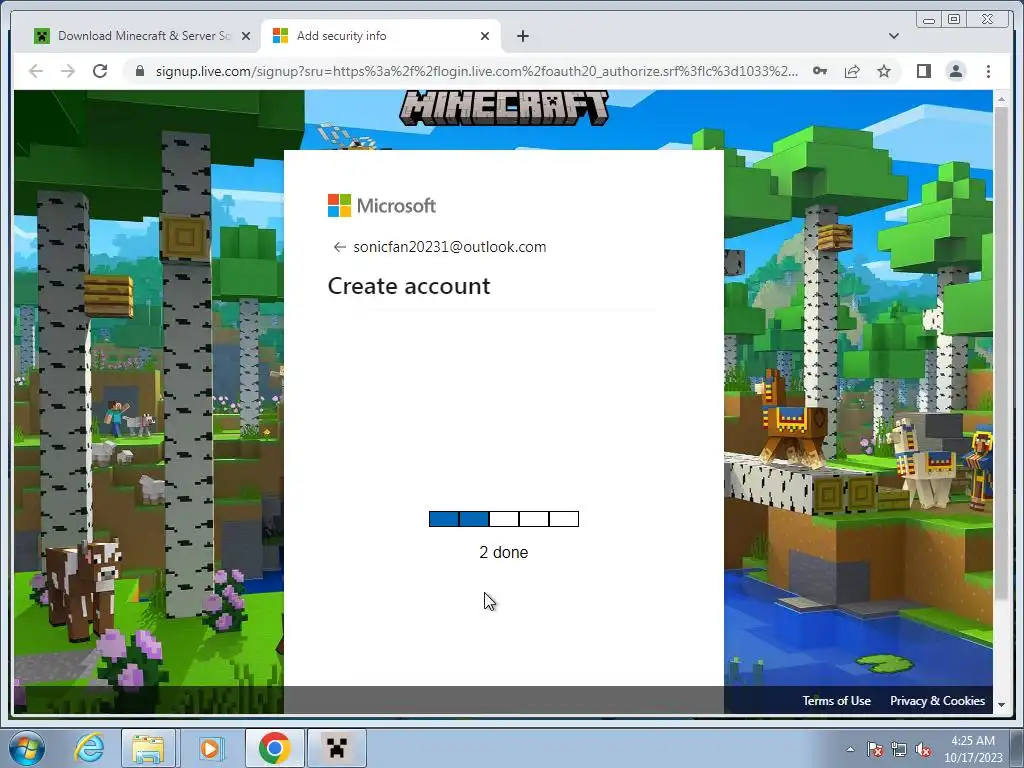Viewport: 1024px width, 768px height.
Task: Click Chrome icon on taskbar
Action: [274, 748]
